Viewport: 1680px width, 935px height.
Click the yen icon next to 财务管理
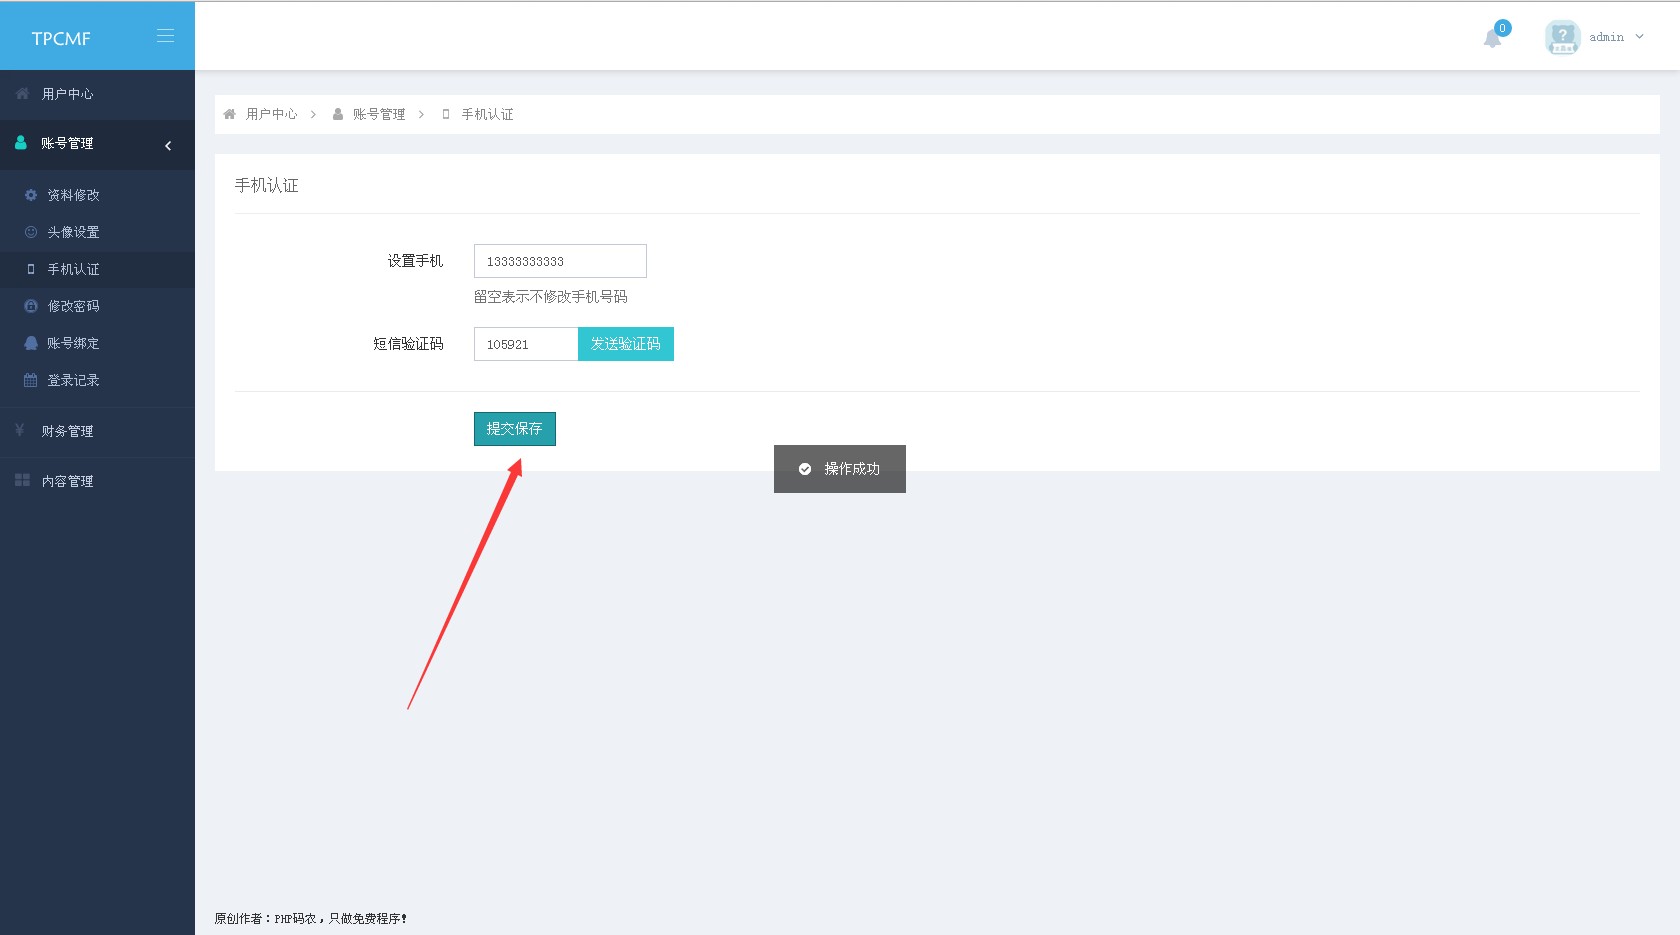20,430
